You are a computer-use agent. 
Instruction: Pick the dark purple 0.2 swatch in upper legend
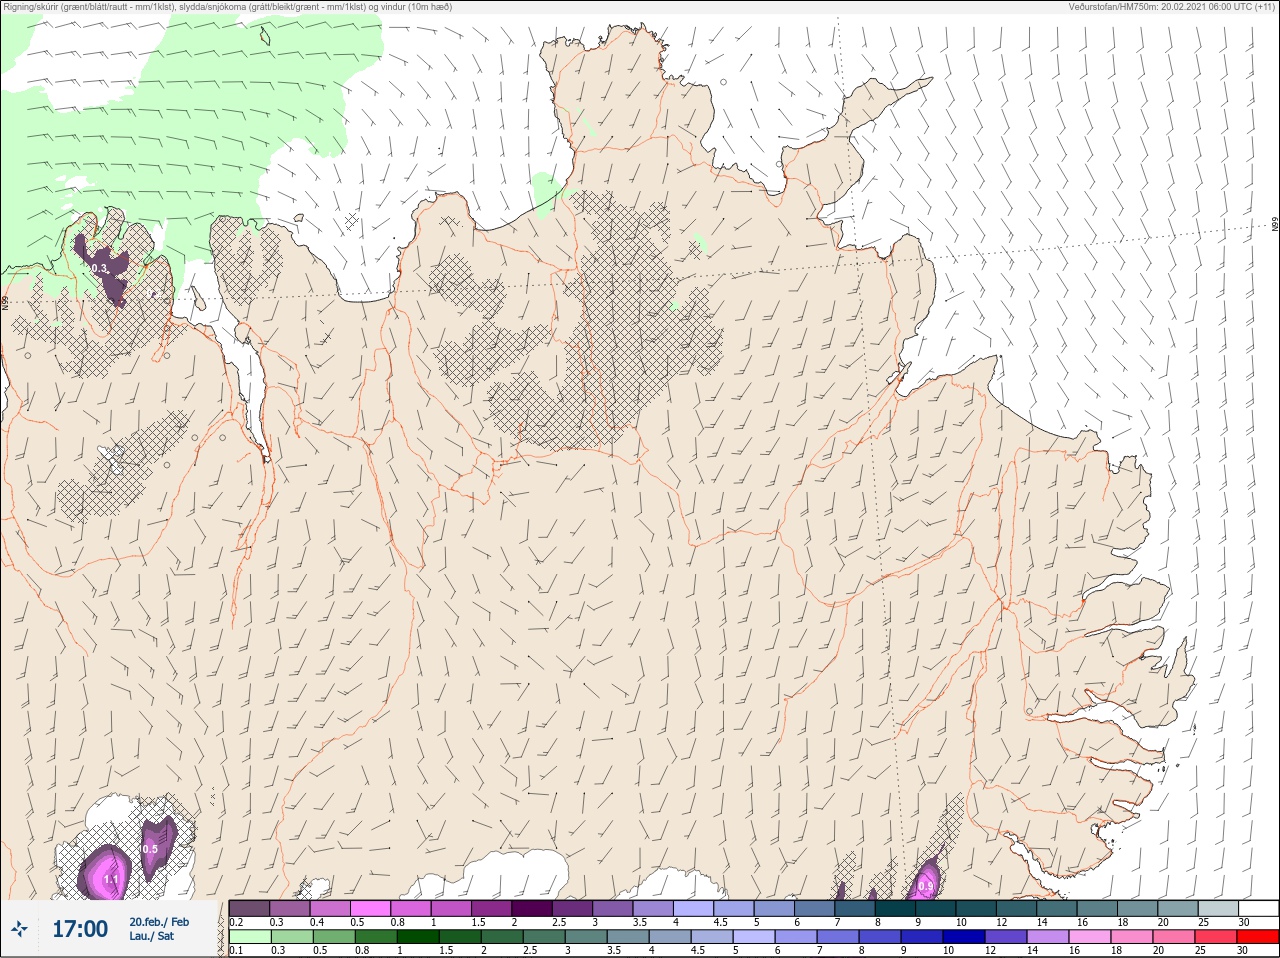click(x=249, y=908)
